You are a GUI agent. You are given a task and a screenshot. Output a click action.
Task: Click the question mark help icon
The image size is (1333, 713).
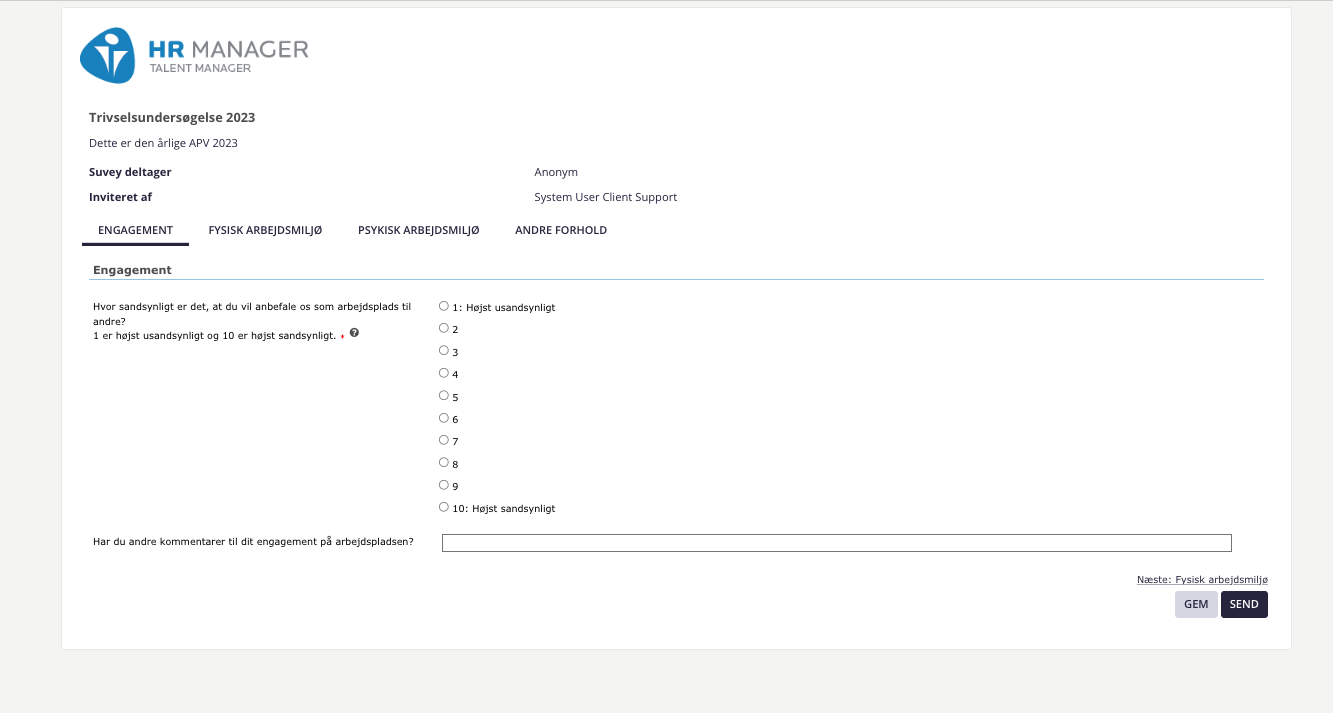354,333
